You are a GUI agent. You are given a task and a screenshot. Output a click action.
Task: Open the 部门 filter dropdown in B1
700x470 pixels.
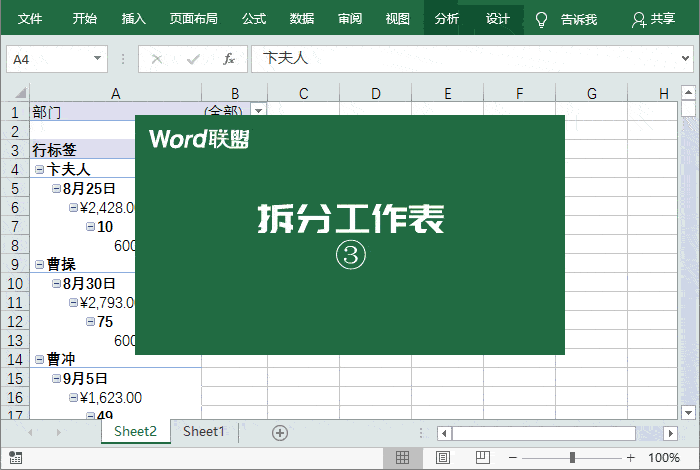tap(258, 110)
